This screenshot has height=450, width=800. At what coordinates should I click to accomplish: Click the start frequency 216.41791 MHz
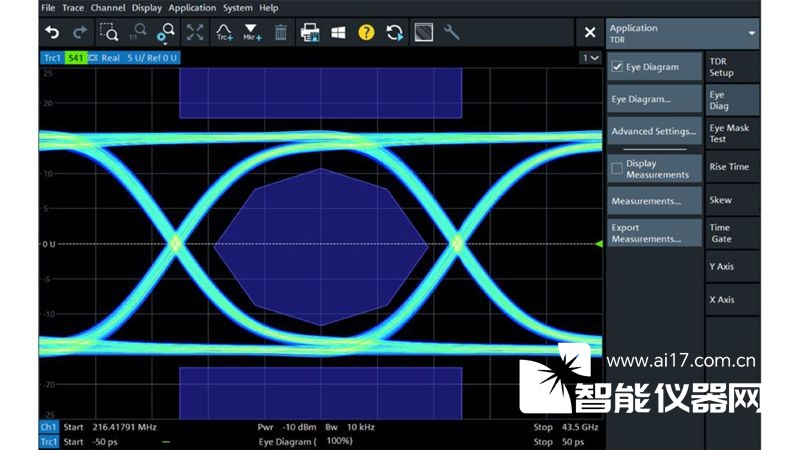click(x=124, y=427)
